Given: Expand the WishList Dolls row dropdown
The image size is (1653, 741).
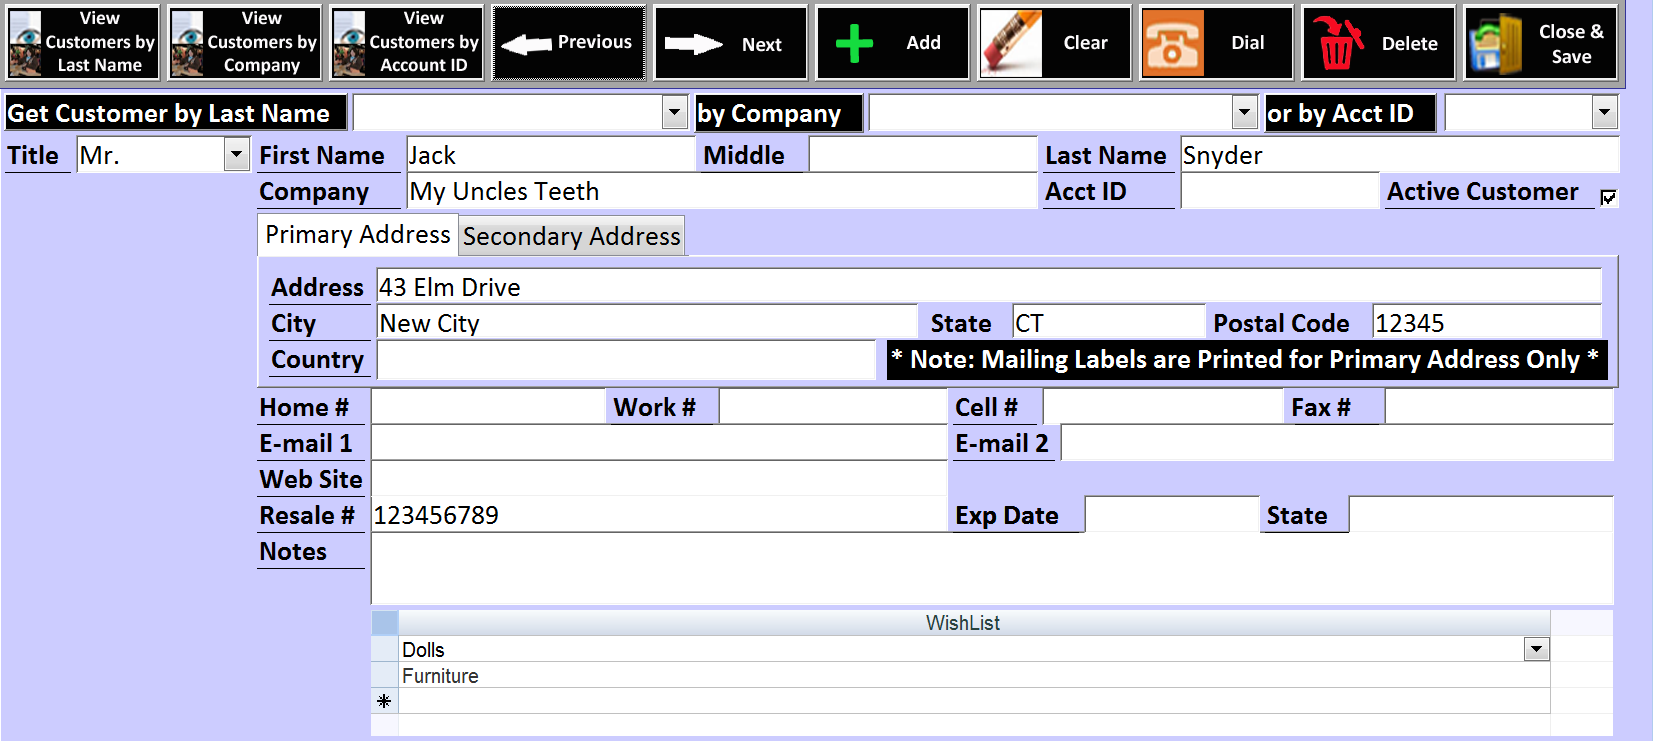Looking at the screenshot, I should [1537, 650].
